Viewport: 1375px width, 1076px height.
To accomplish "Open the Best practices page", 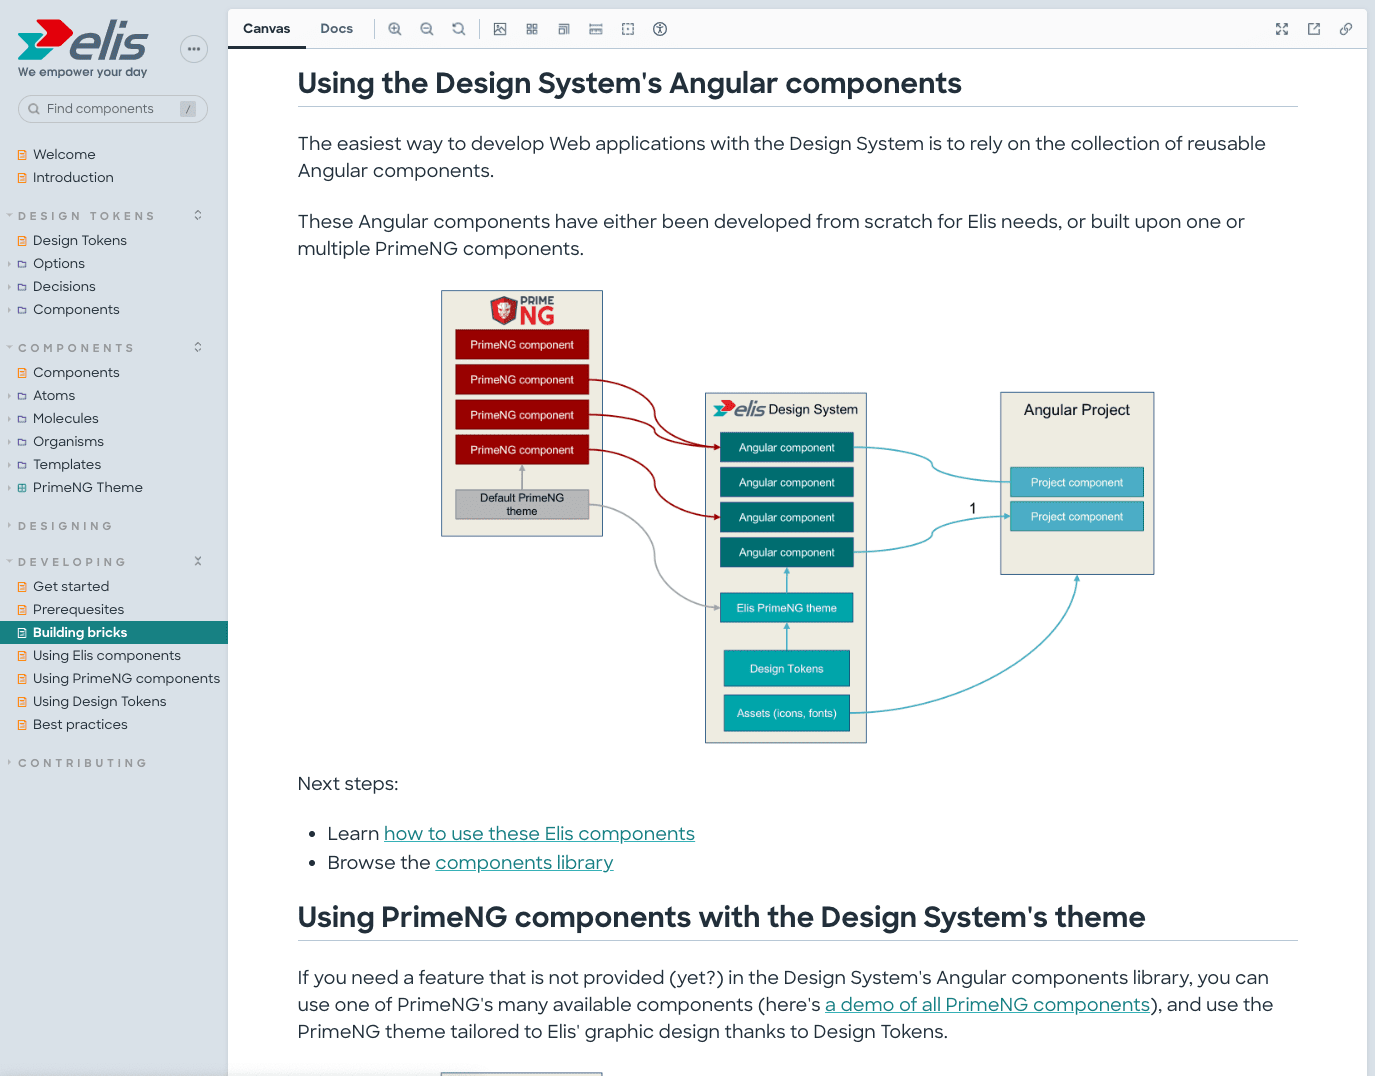I will click(80, 725).
